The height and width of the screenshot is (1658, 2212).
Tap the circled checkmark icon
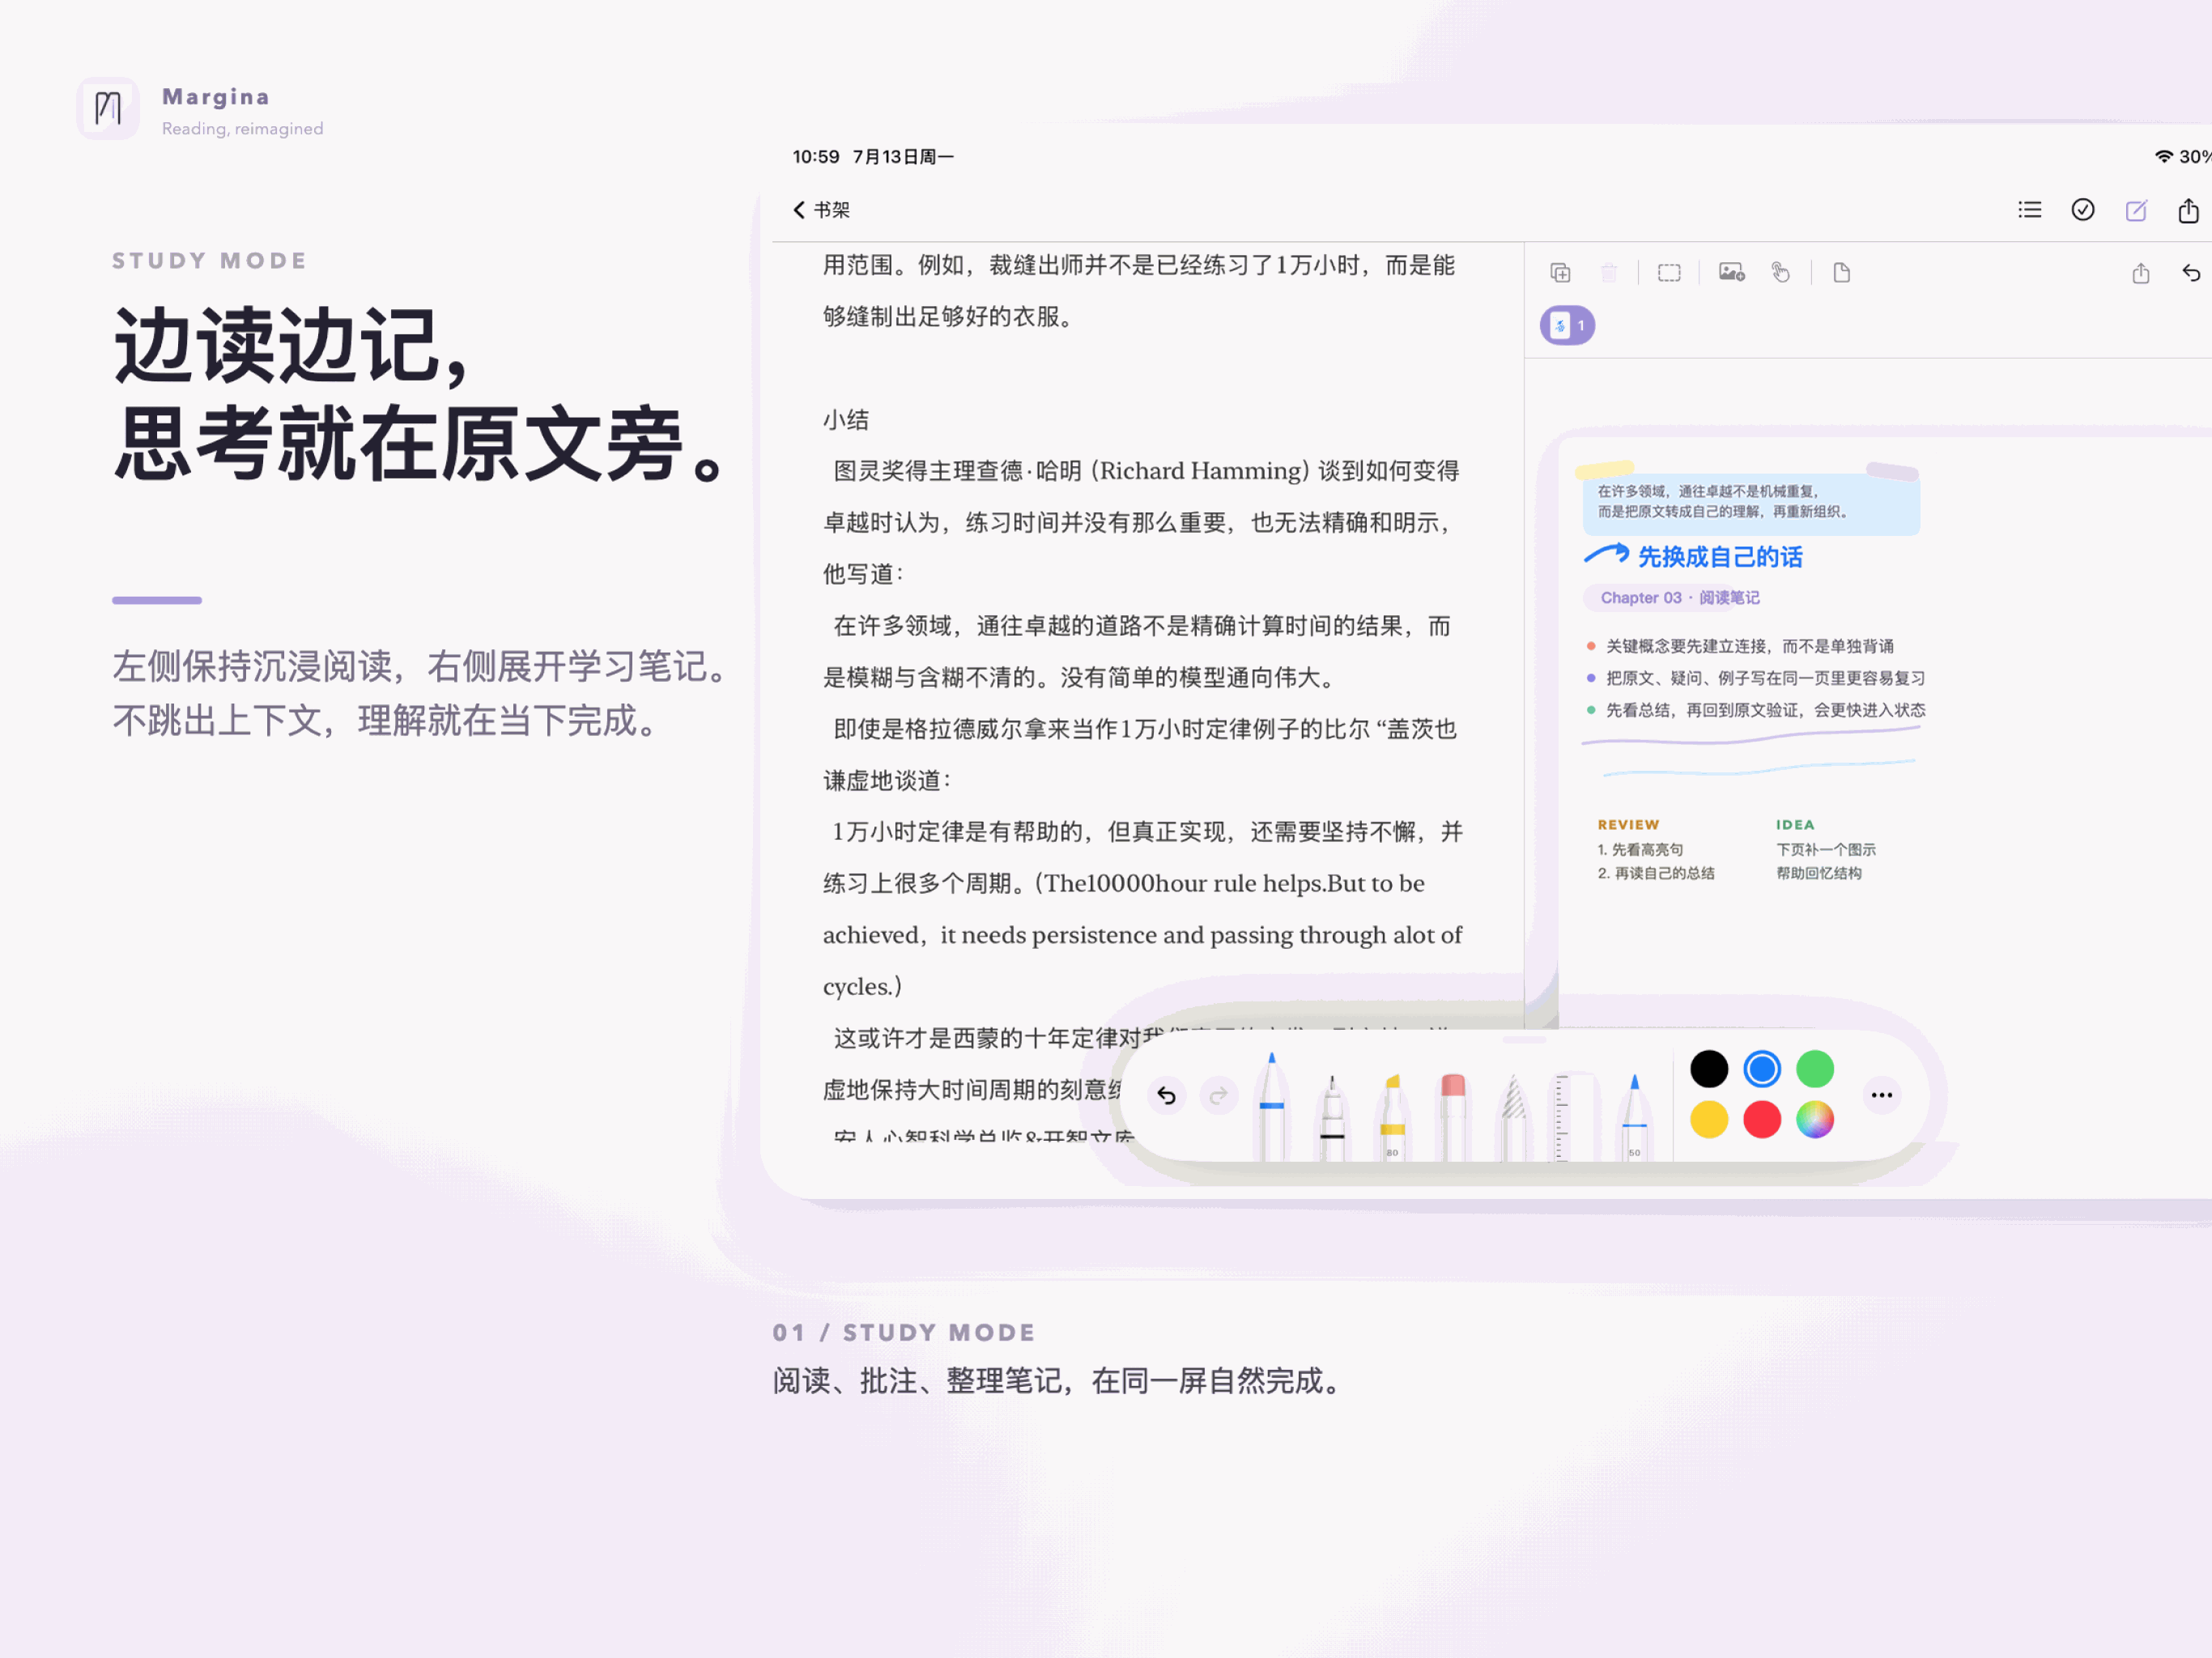coord(2082,210)
